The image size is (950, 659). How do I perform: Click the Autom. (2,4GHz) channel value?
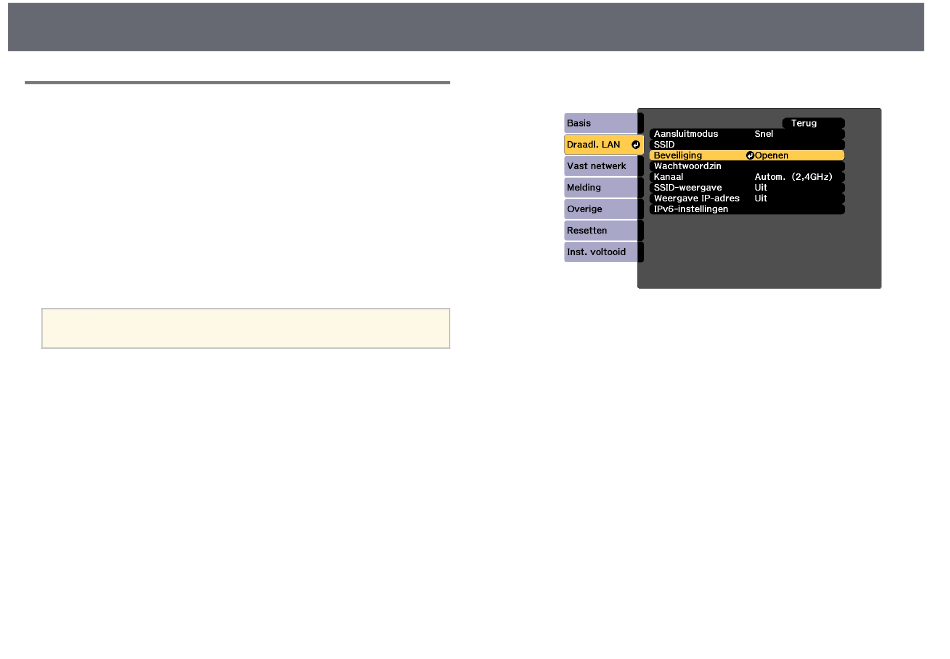tap(793, 177)
